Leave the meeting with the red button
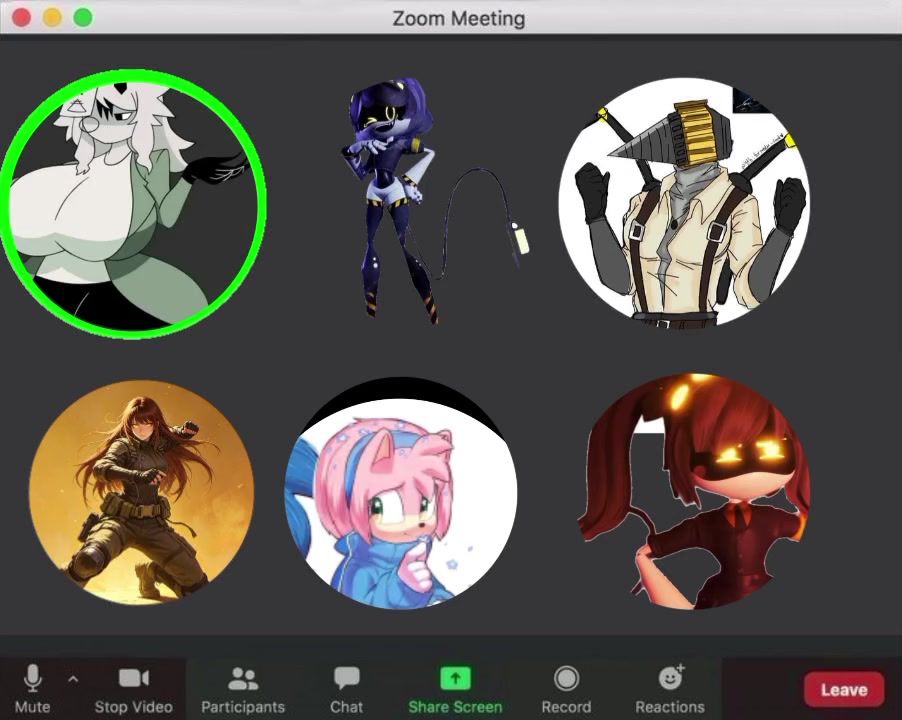 [x=844, y=689]
